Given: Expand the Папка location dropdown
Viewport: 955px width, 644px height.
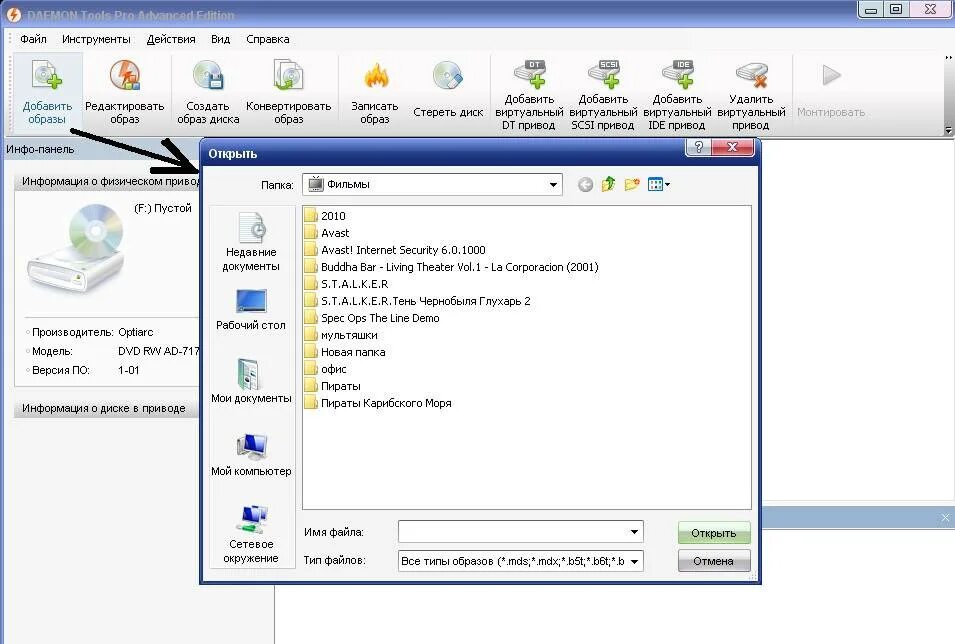Looking at the screenshot, I should 553,185.
